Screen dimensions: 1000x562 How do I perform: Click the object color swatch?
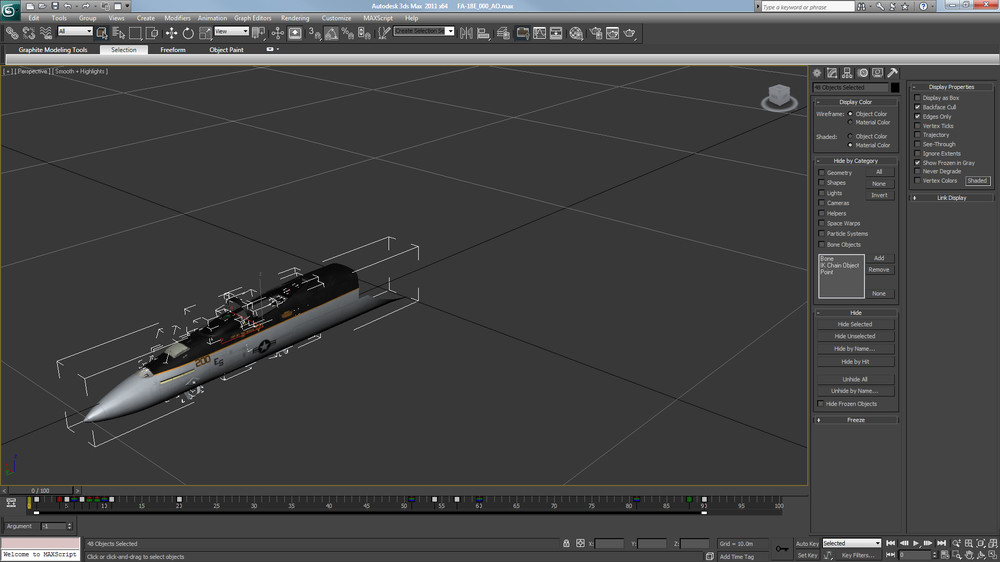[x=895, y=88]
